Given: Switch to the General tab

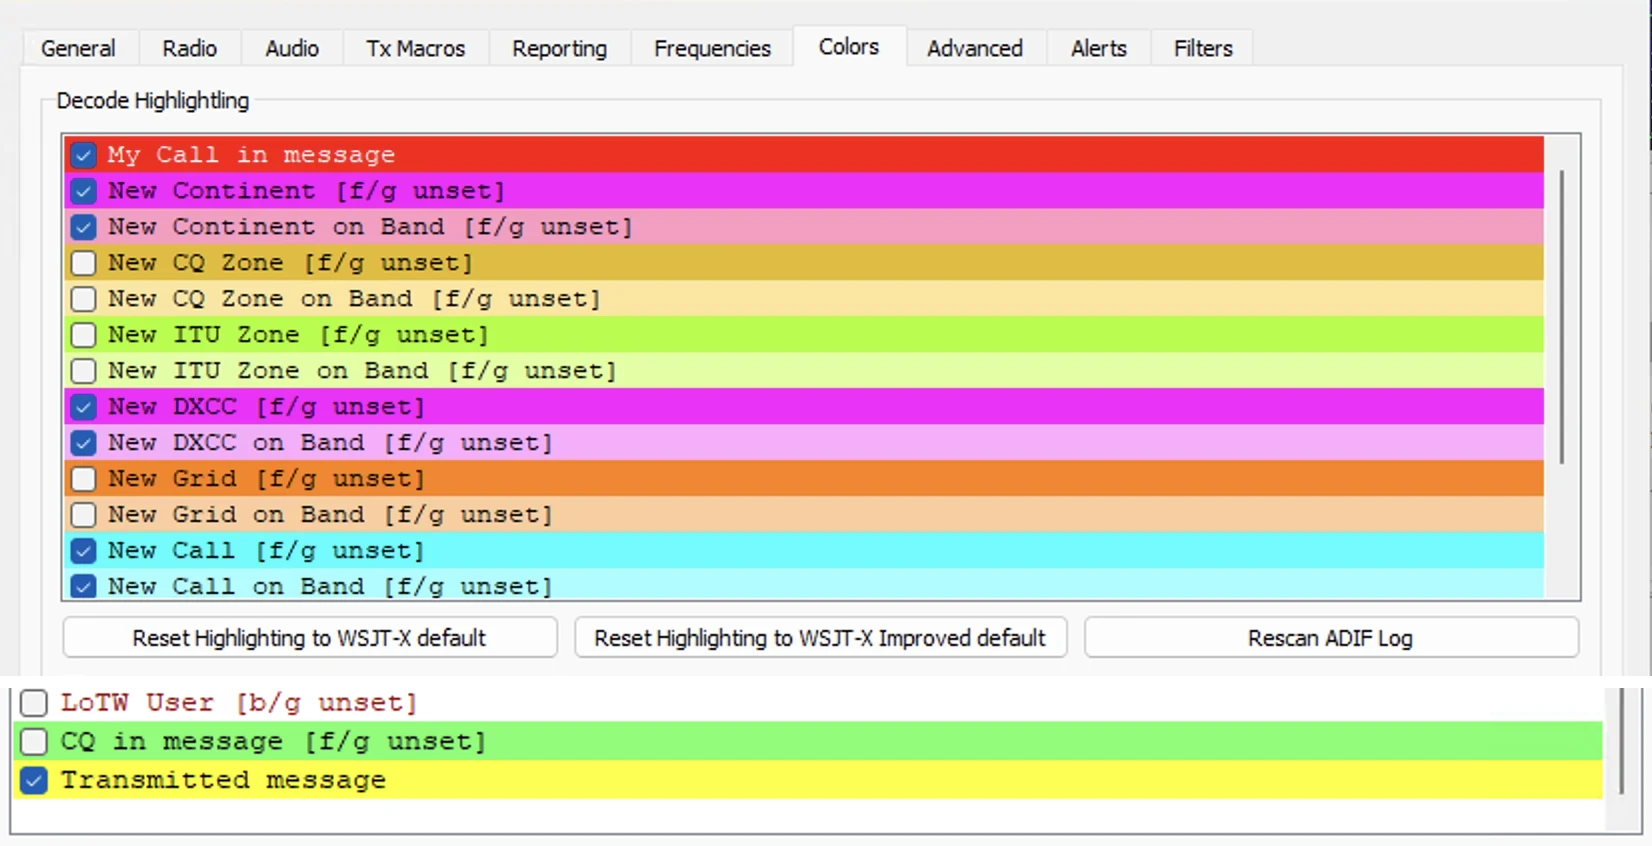Looking at the screenshot, I should pos(78,48).
